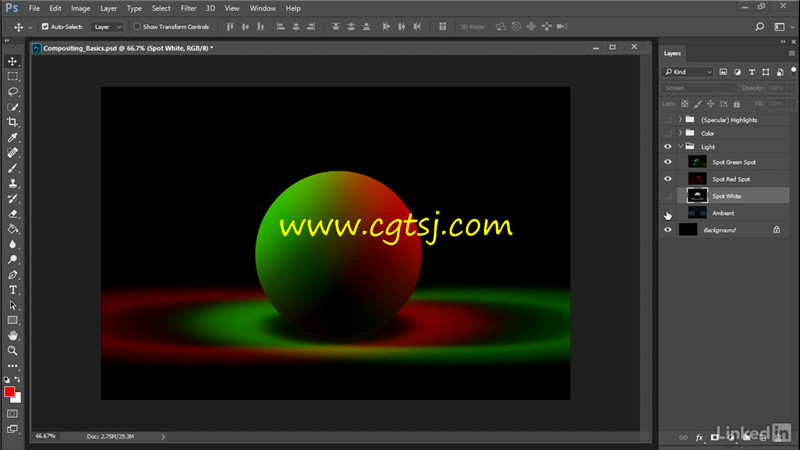This screenshot has height=450, width=800.
Task: Select the Path Selection tool
Action: click(13, 306)
